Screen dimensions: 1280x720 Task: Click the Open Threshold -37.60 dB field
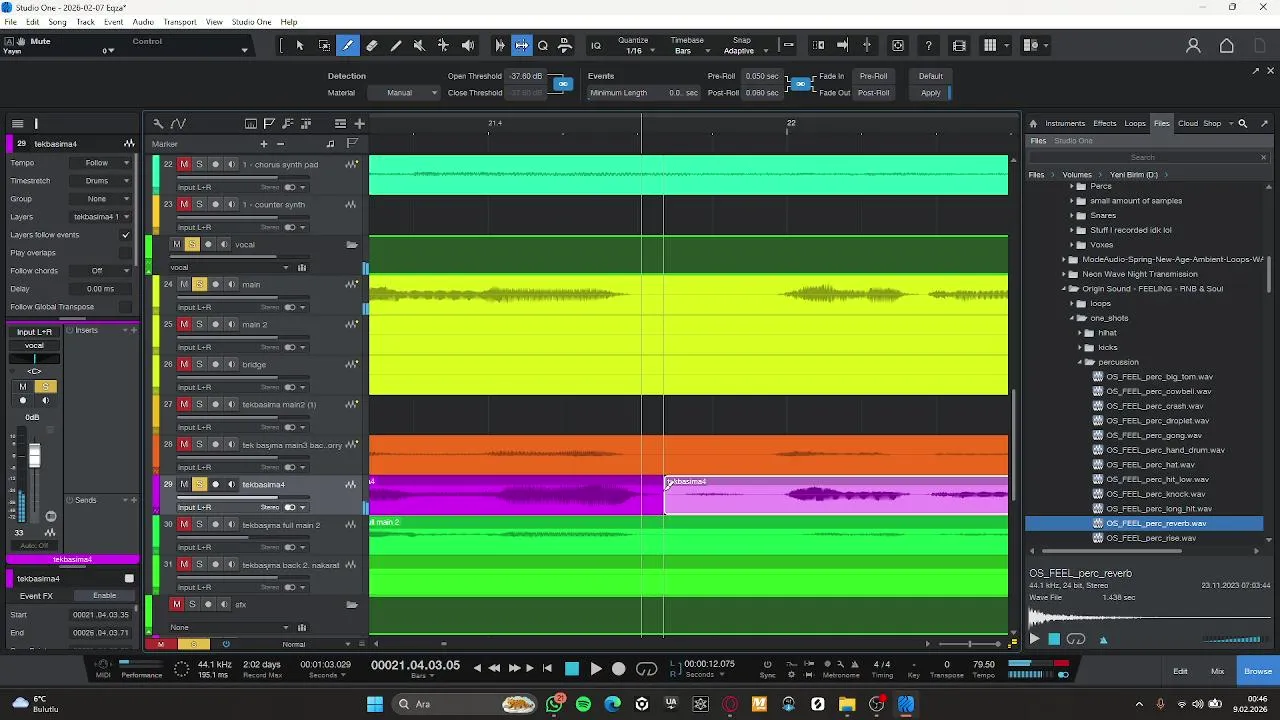525,76
